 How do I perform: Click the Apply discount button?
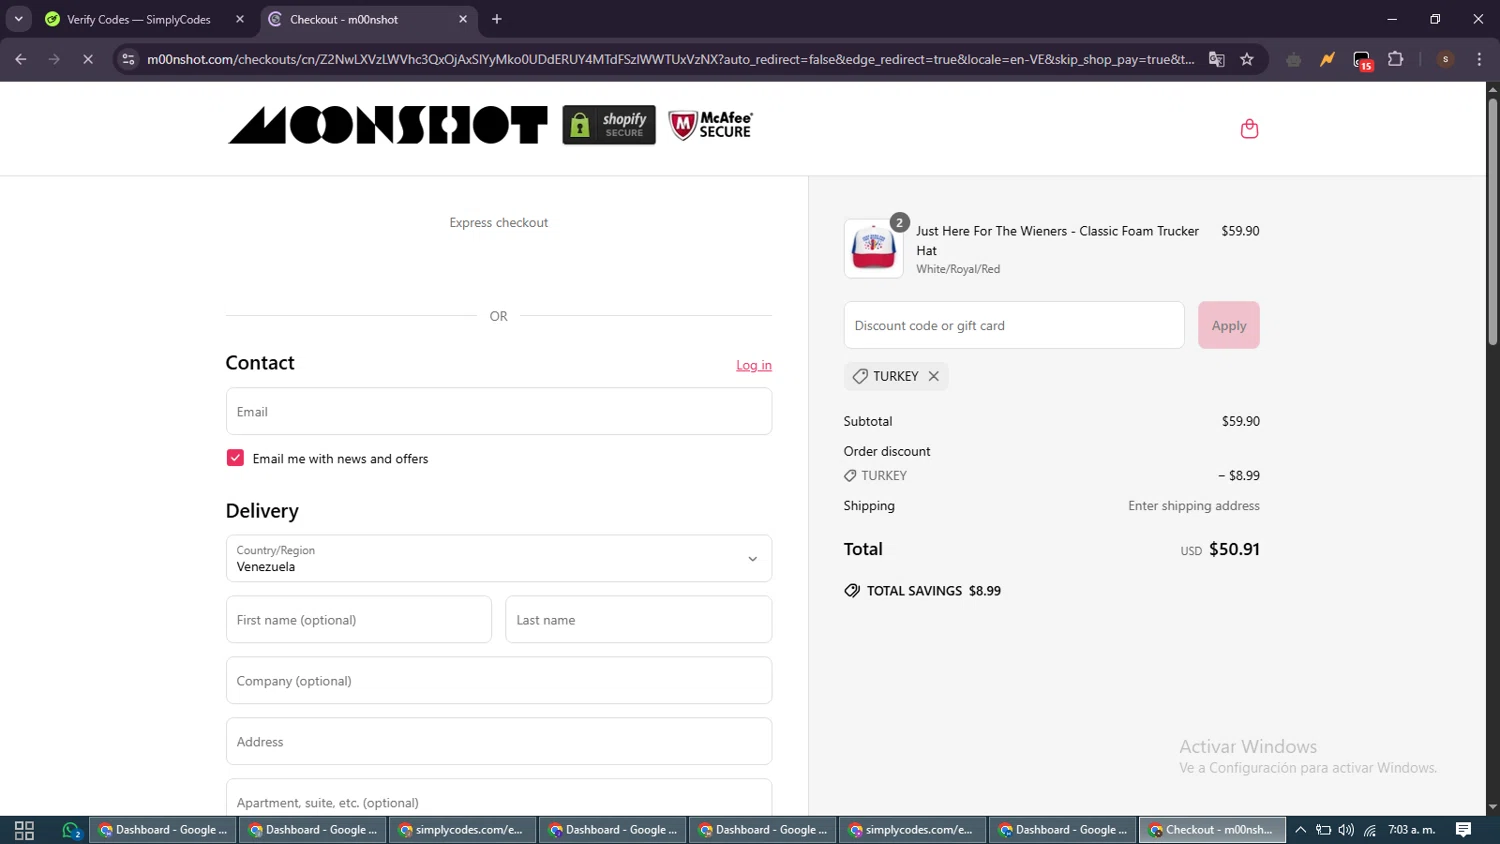pos(1229,325)
